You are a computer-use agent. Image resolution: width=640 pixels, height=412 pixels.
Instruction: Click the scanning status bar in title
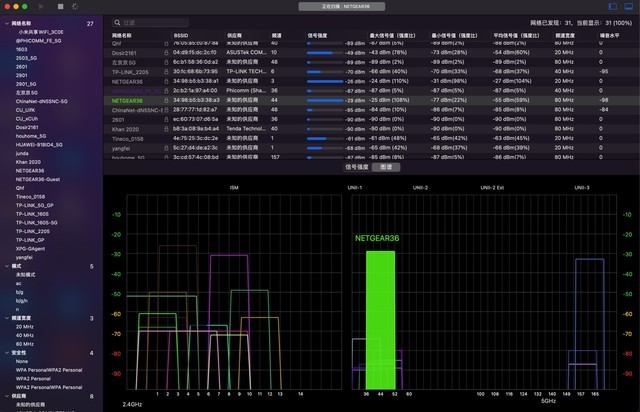click(x=342, y=7)
